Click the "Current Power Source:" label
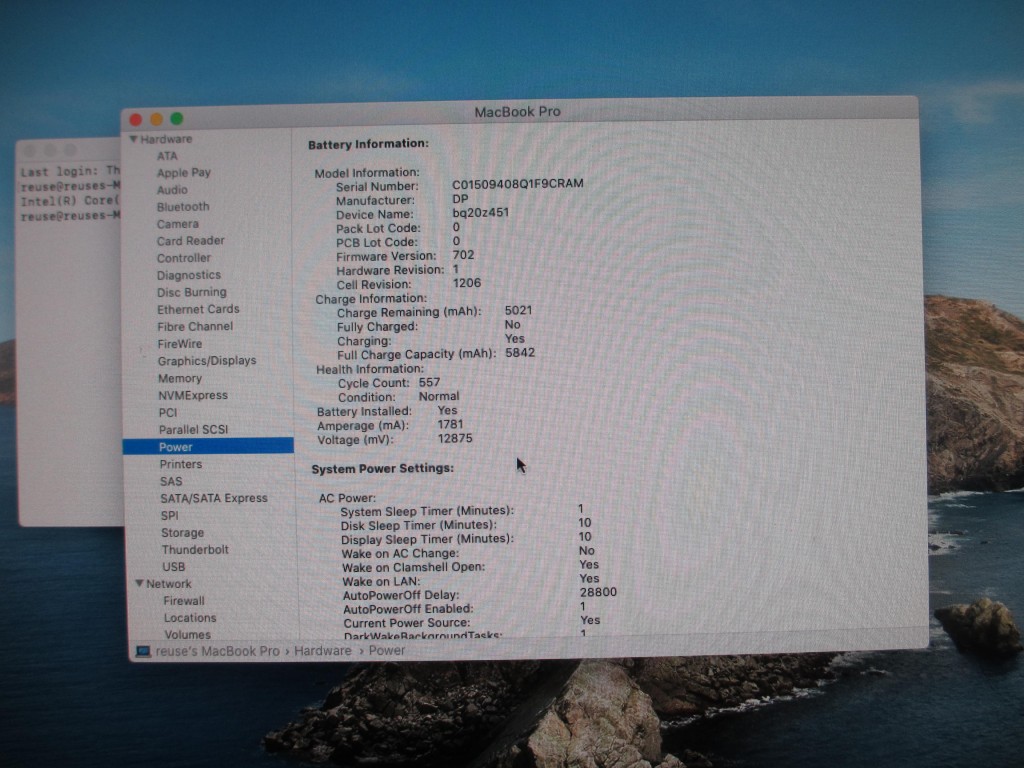Image resolution: width=1024 pixels, height=768 pixels. coord(406,623)
